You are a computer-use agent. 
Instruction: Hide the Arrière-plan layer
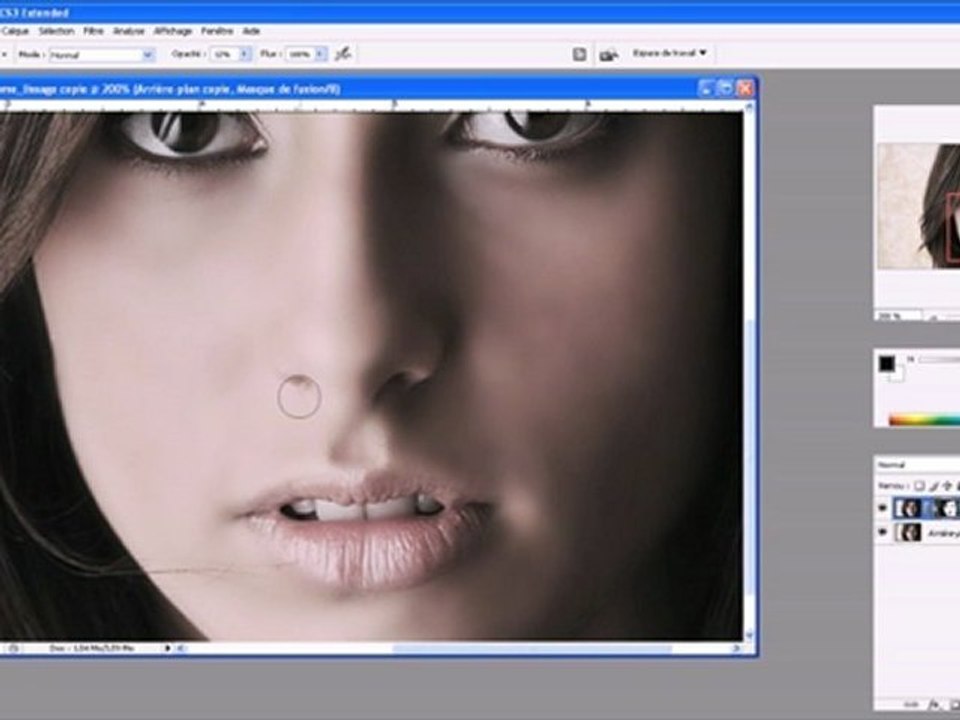(882, 533)
